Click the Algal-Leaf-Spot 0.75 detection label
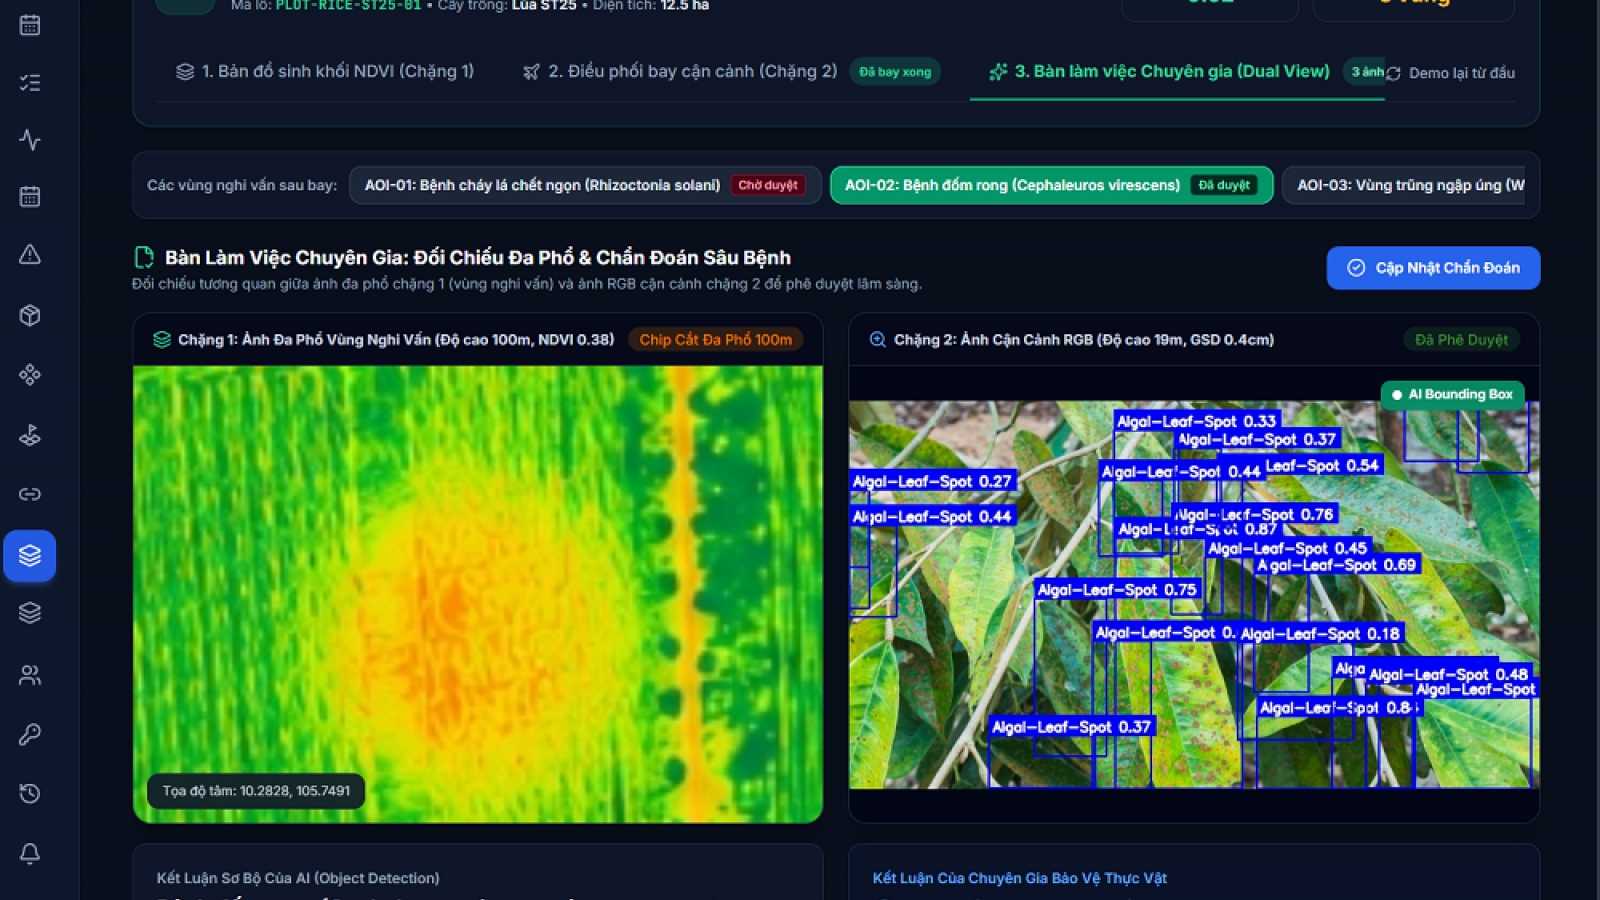Image resolution: width=1600 pixels, height=900 pixels. (1117, 590)
